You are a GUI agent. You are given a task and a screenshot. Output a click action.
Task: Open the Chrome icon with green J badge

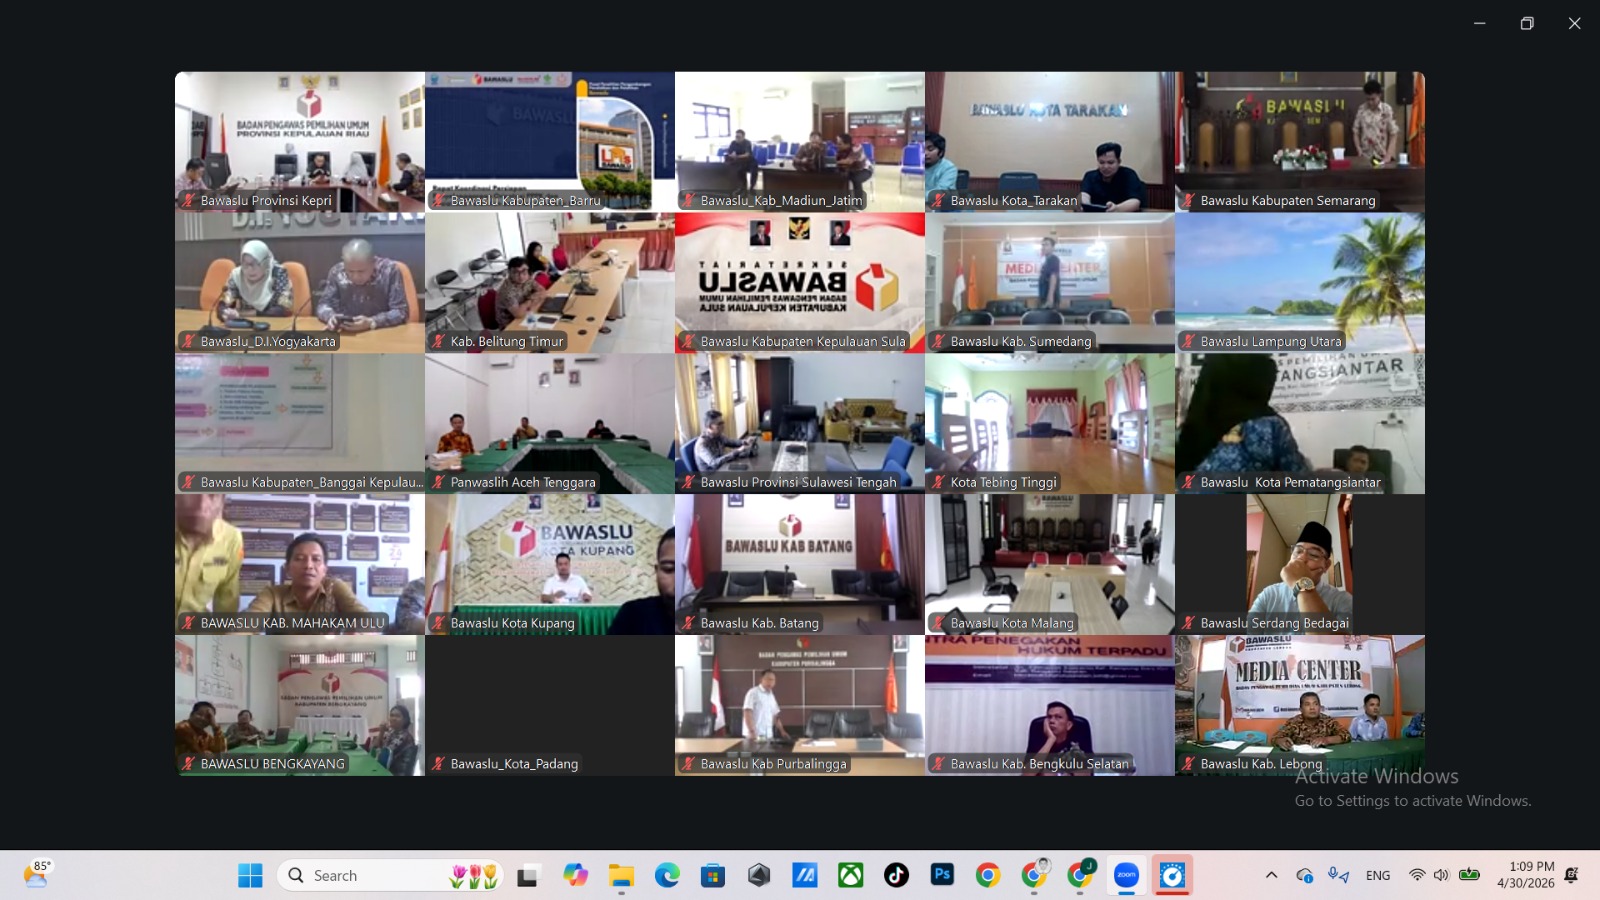1080,876
